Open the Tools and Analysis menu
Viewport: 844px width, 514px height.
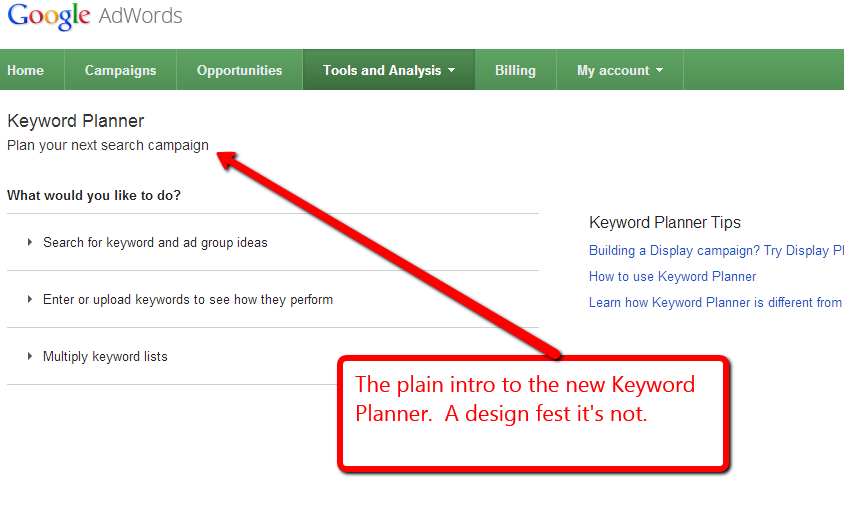[x=389, y=71]
